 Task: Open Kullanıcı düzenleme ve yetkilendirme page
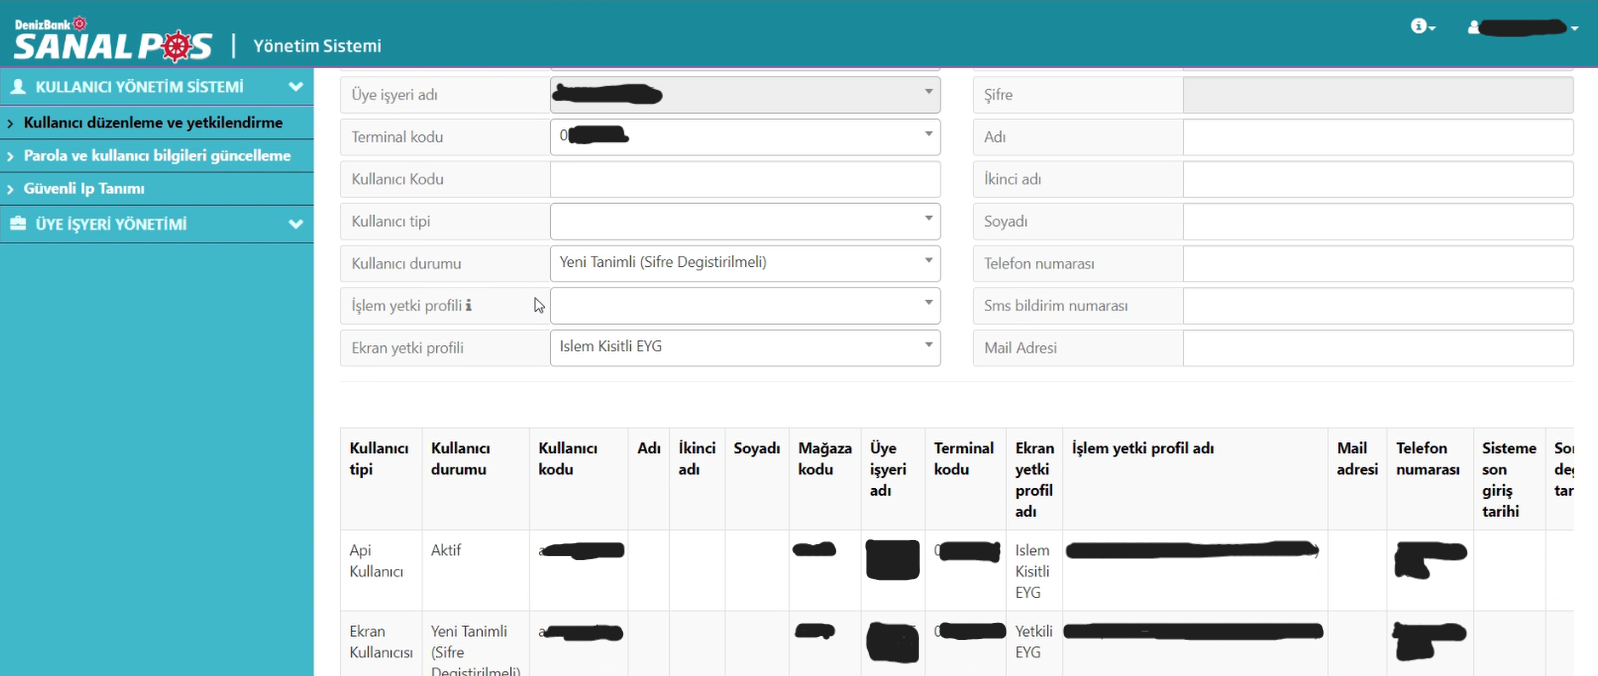click(153, 123)
